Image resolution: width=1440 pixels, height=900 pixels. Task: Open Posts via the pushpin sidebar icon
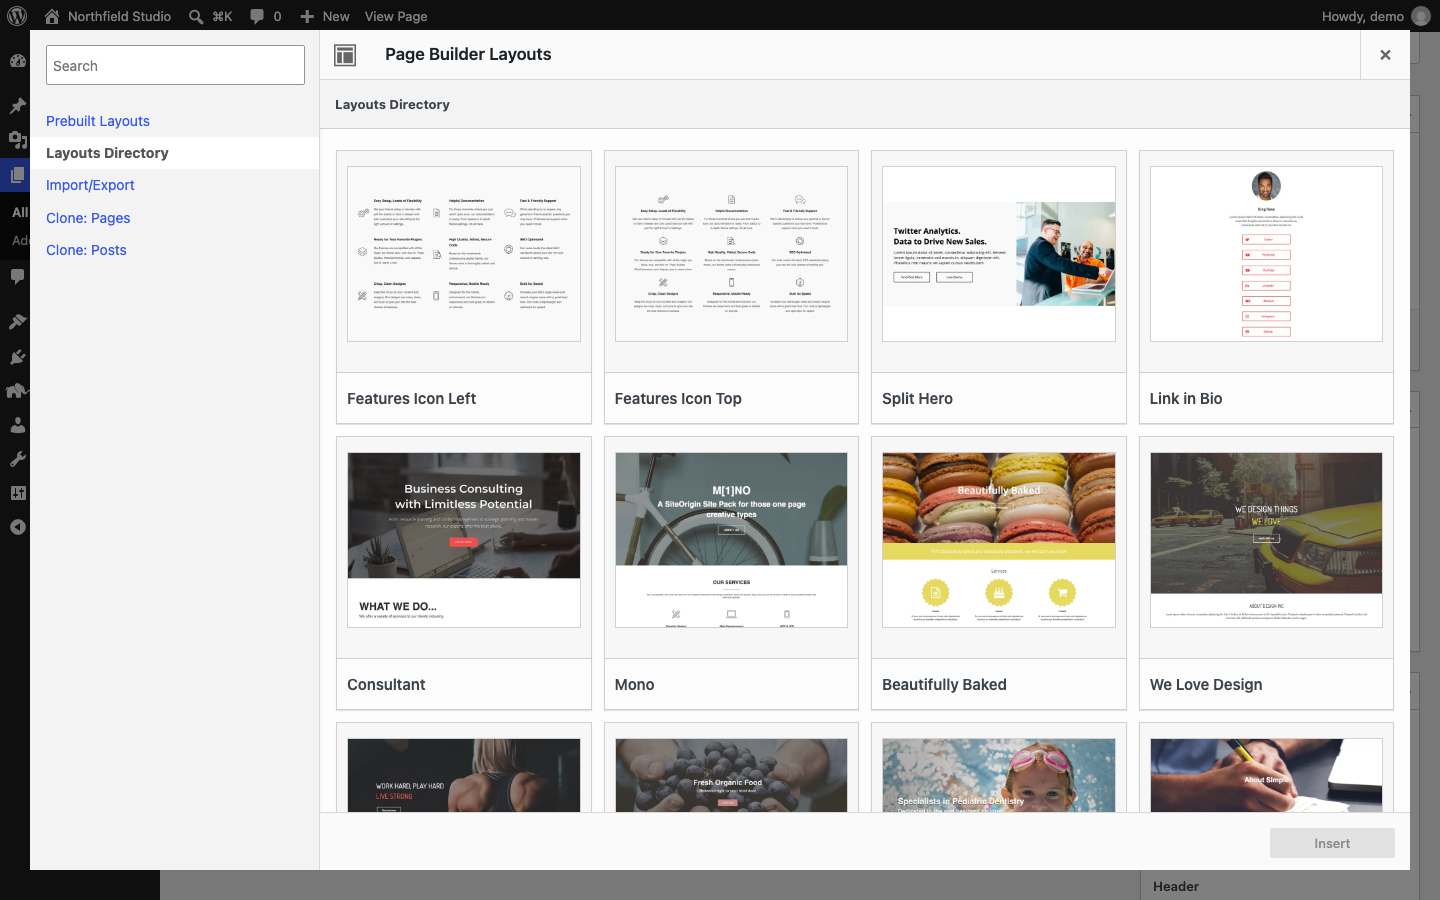coord(17,105)
